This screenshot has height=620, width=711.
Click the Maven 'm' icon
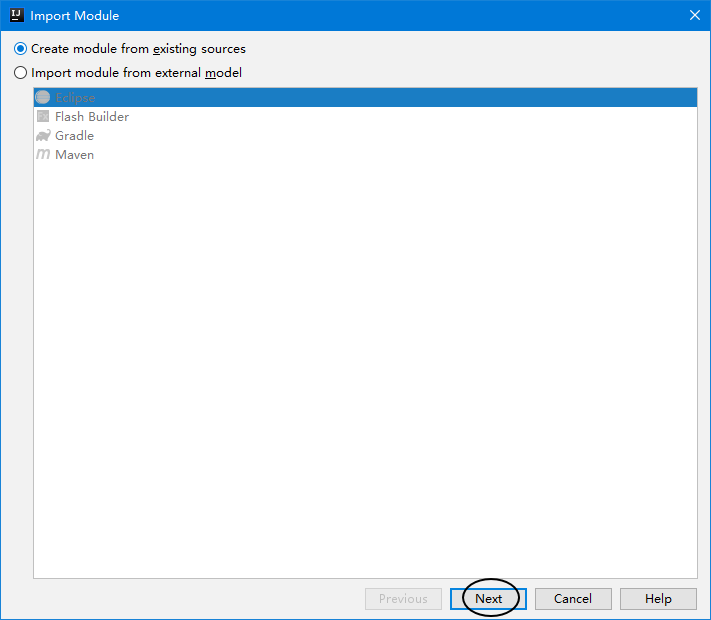(x=43, y=155)
